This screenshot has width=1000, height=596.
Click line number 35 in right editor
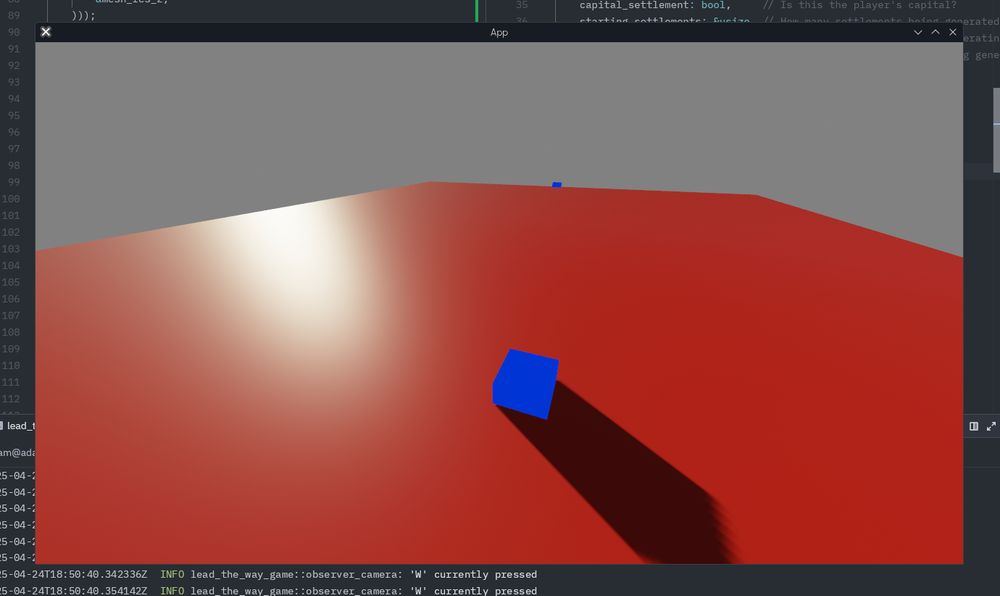click(522, 5)
